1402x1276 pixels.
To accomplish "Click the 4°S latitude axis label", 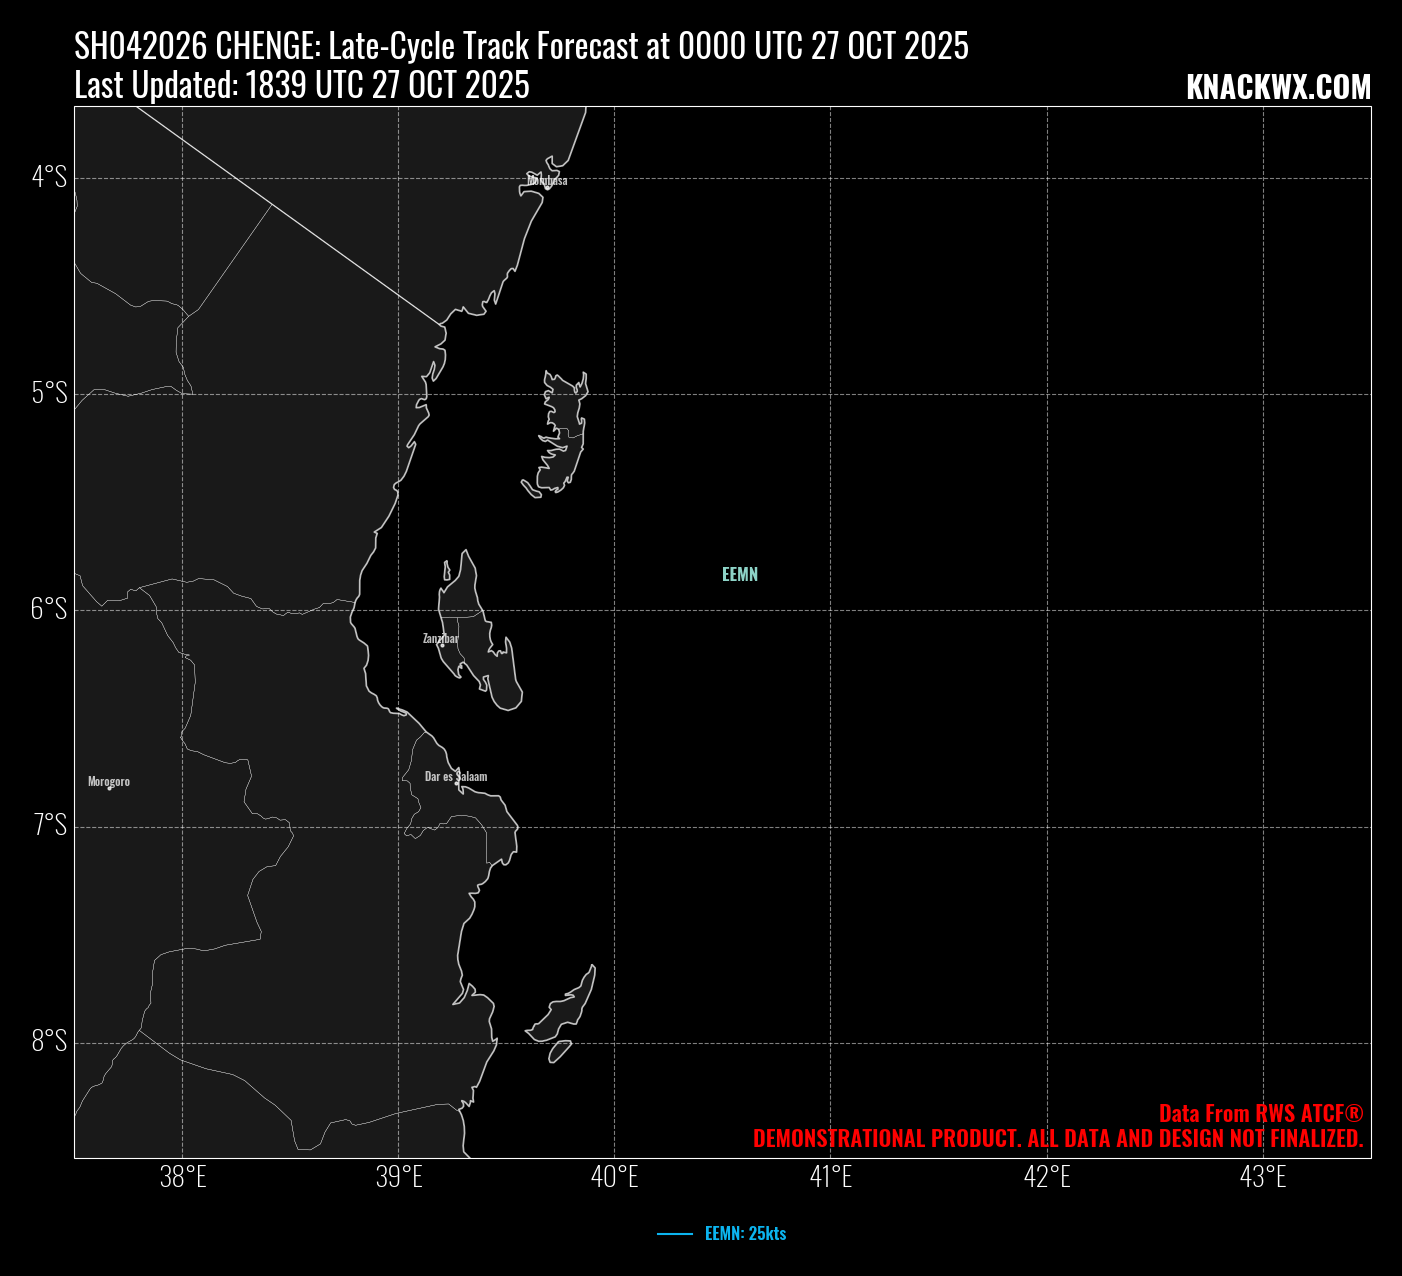I will click(50, 177).
